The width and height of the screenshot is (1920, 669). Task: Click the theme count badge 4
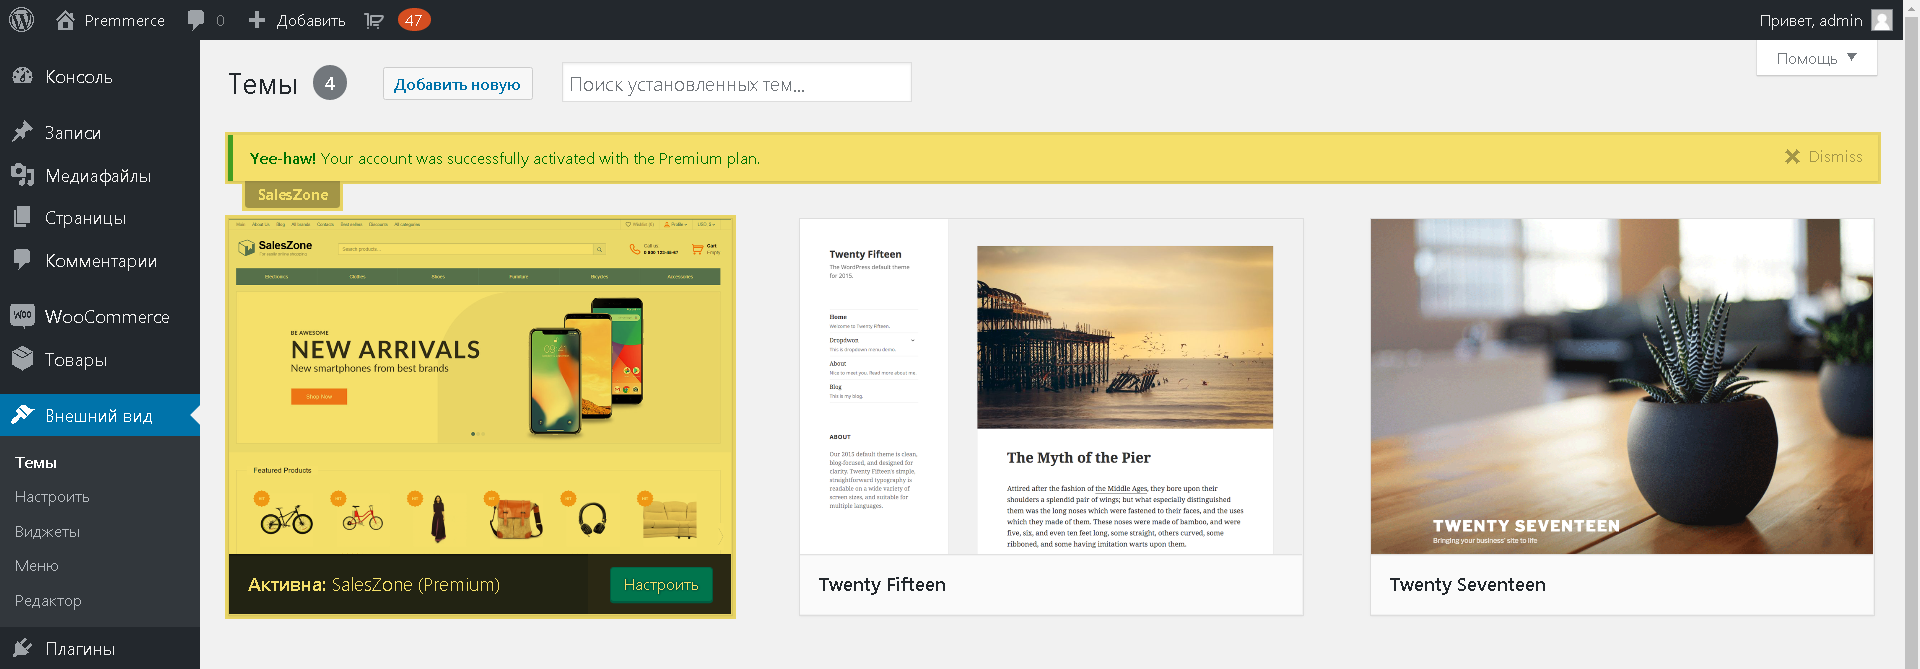330,83
